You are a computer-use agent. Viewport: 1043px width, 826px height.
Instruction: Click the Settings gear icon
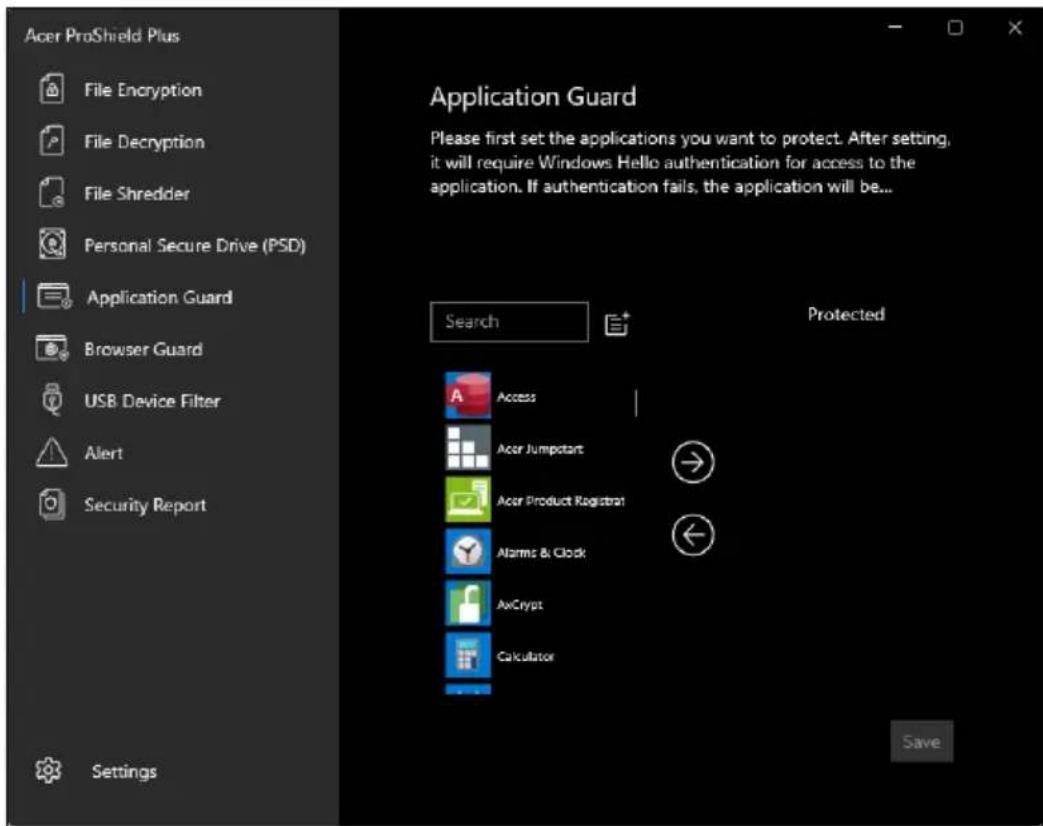[x=48, y=770]
